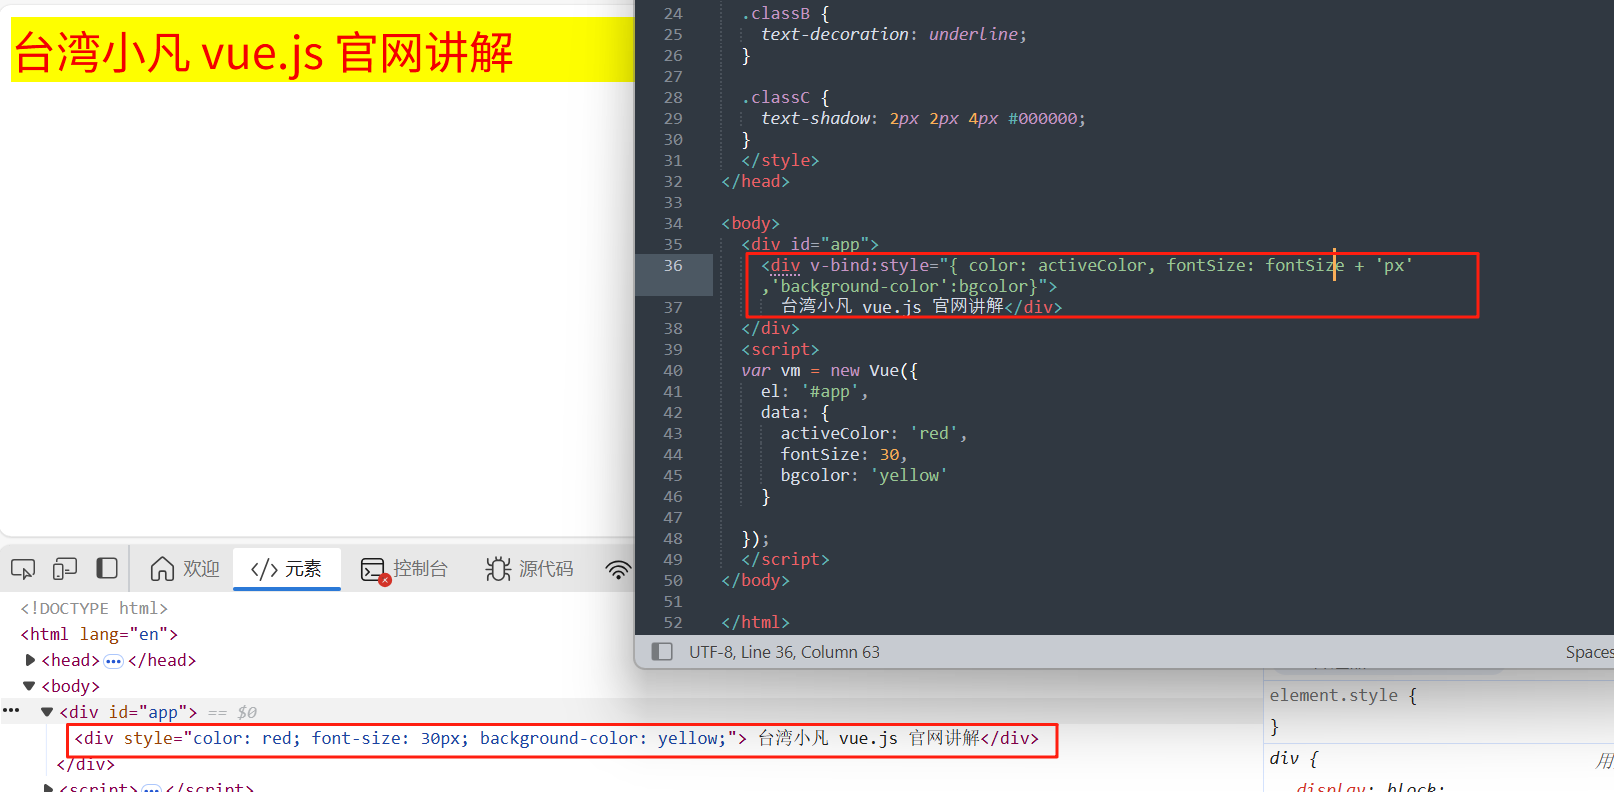Image resolution: width=1614 pixels, height=792 pixels.
Task: Open the three-dot actions for div#app node
Action: click(x=11, y=710)
